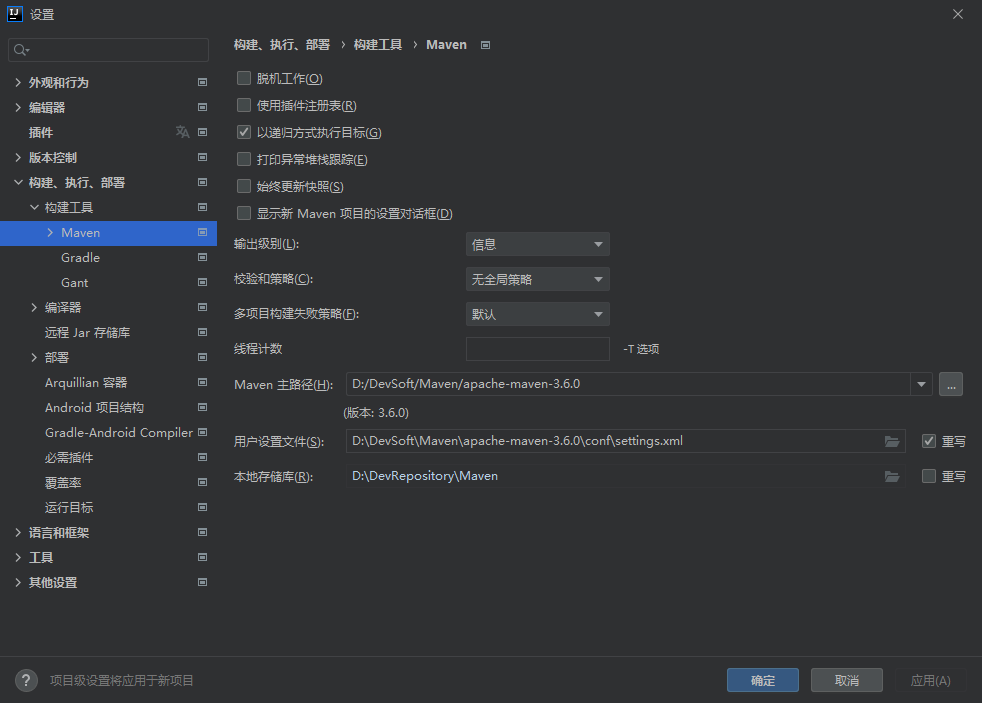Screen dimensions: 982x703
Task: Open the 输出级别 dropdown
Action: (537, 244)
